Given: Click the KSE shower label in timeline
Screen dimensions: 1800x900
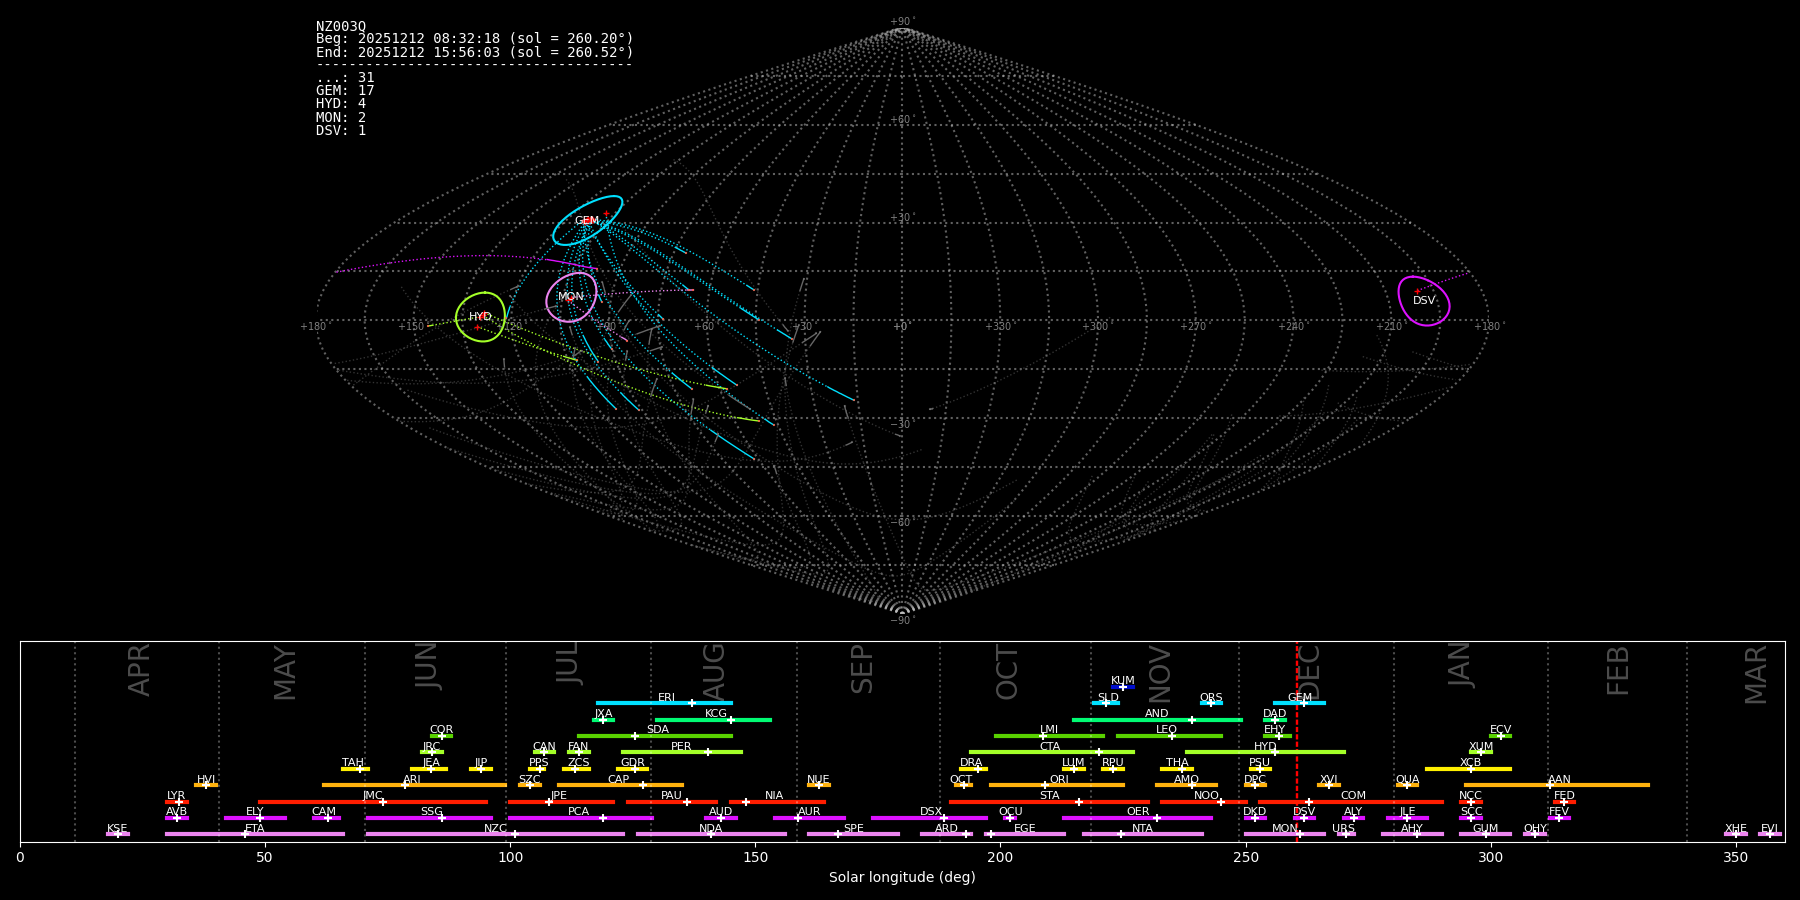Looking at the screenshot, I should pyautogui.click(x=117, y=829).
